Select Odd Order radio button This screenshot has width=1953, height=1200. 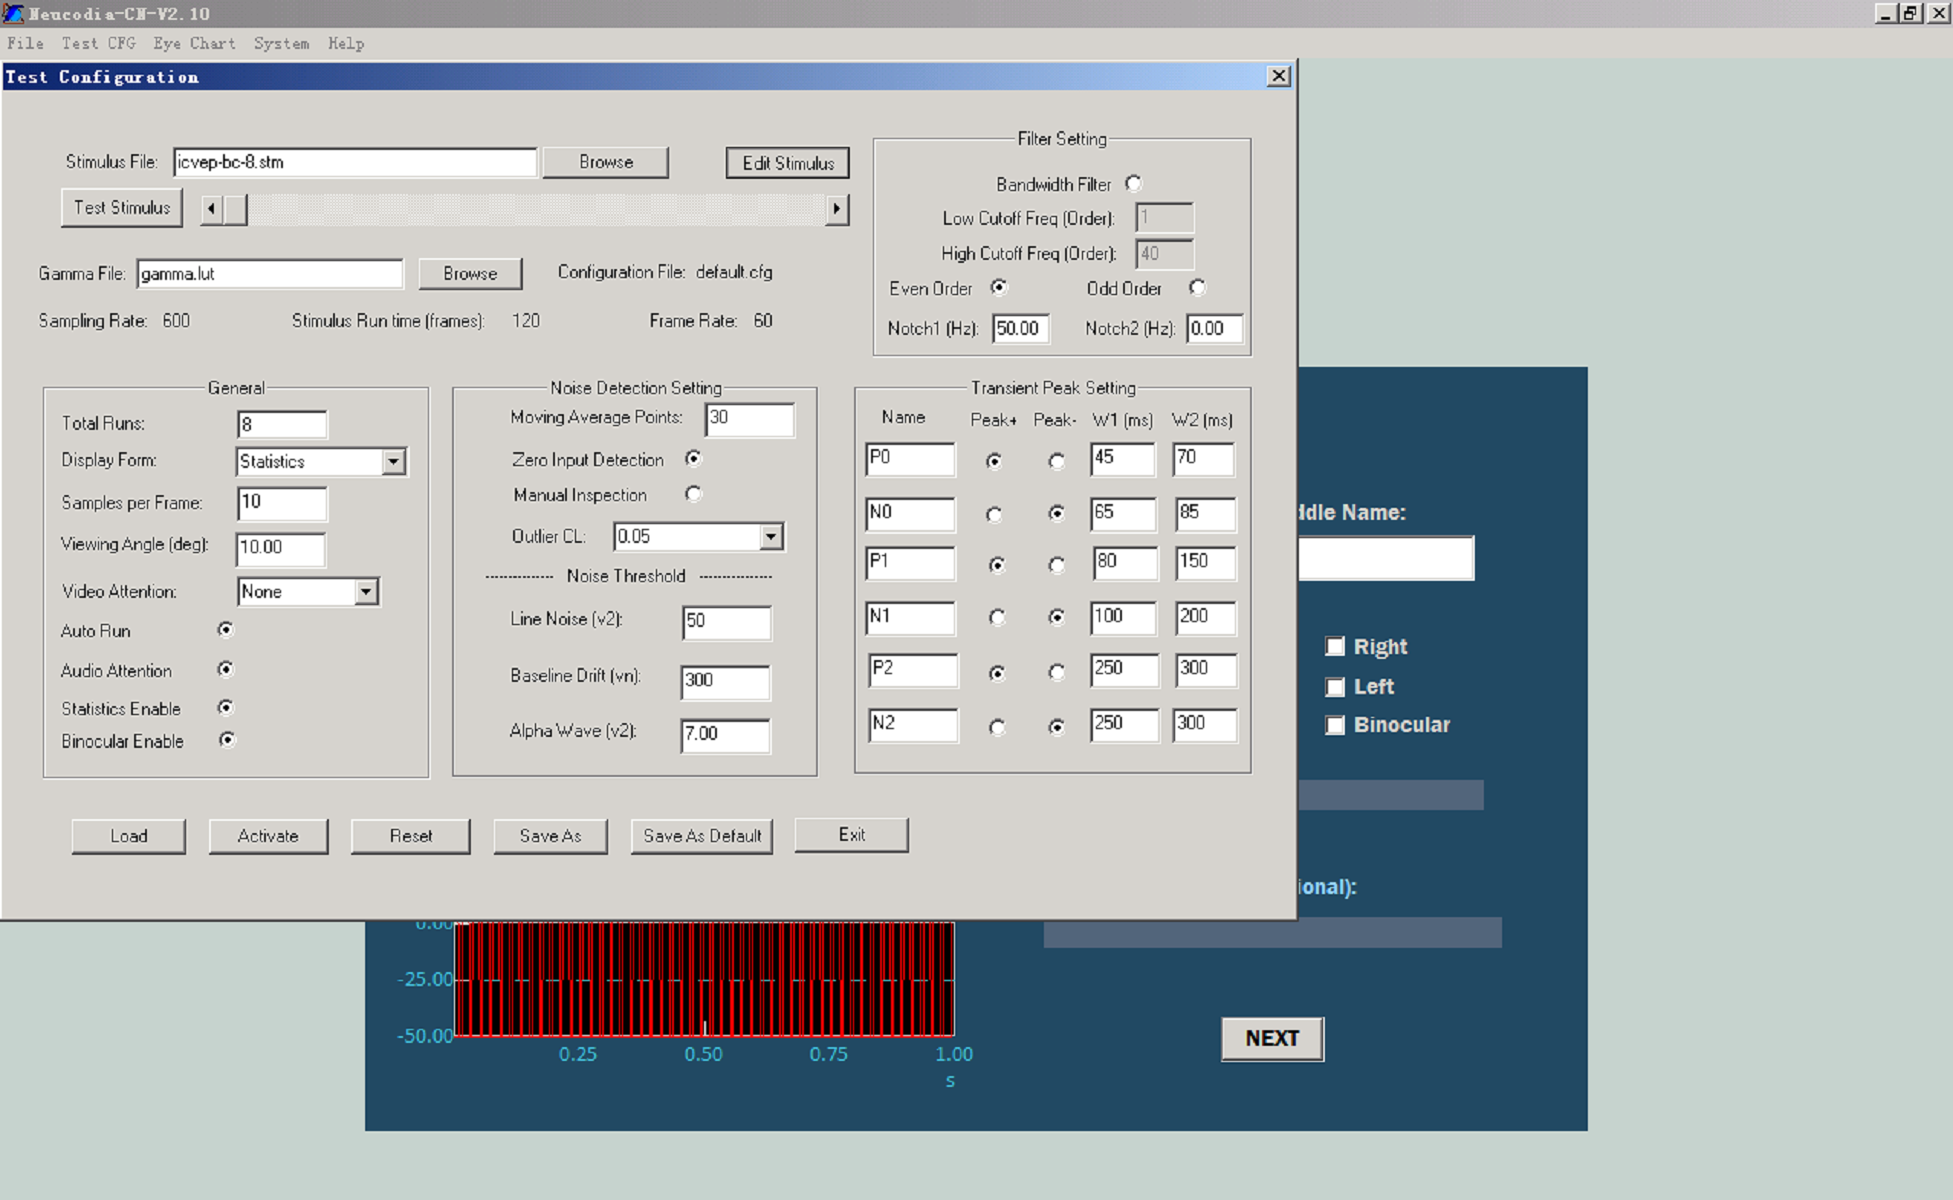pos(1197,288)
